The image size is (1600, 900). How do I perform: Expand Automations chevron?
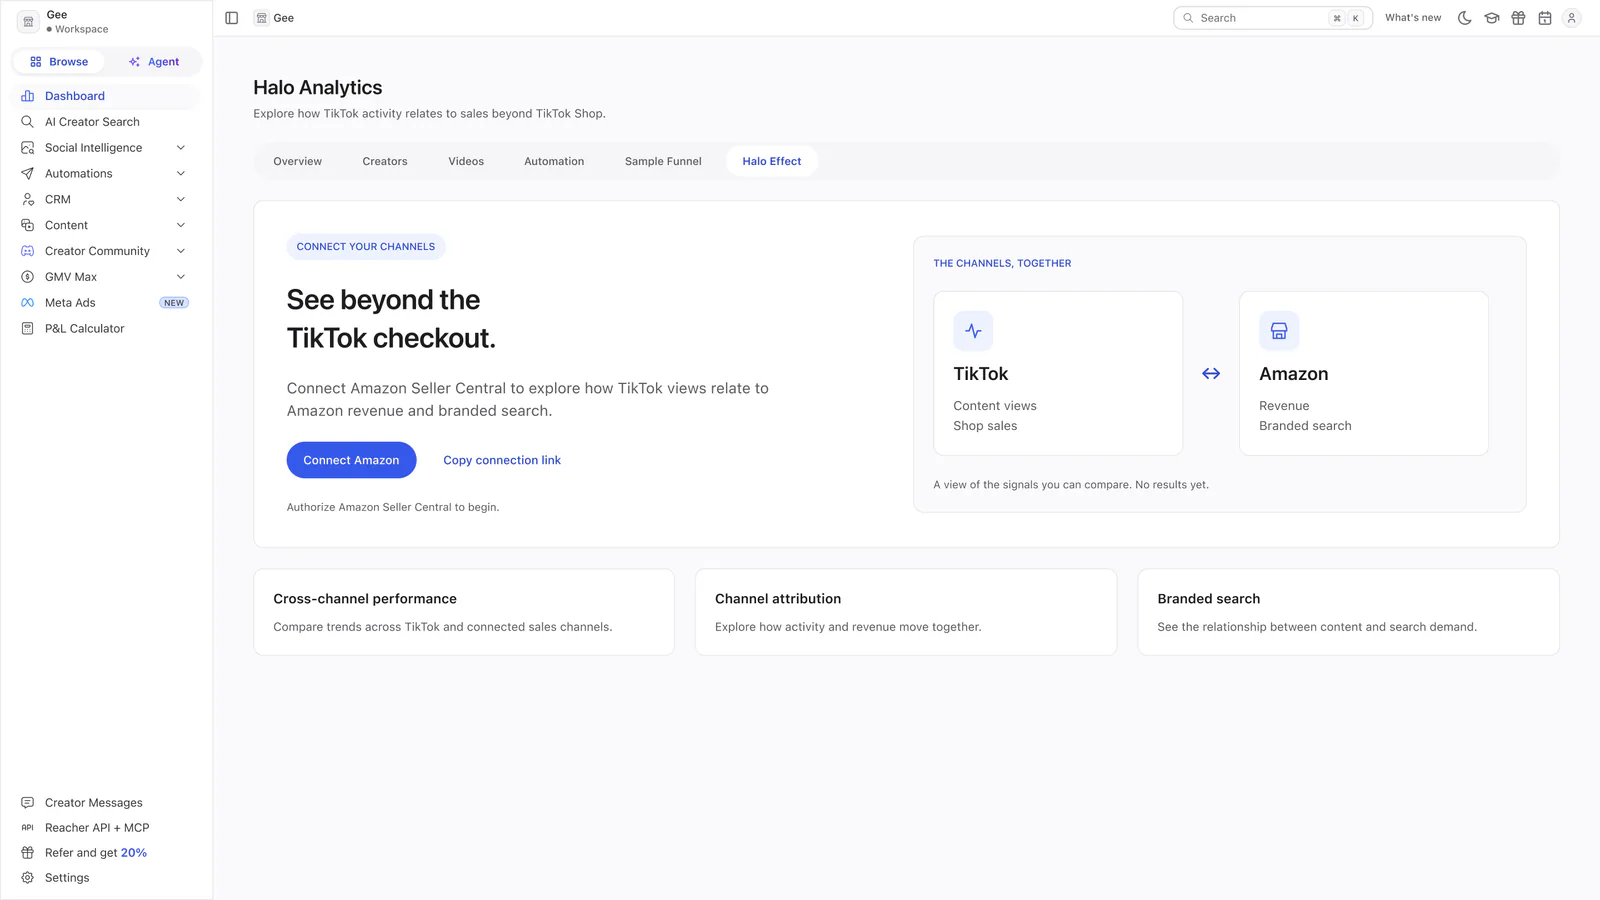pos(181,174)
